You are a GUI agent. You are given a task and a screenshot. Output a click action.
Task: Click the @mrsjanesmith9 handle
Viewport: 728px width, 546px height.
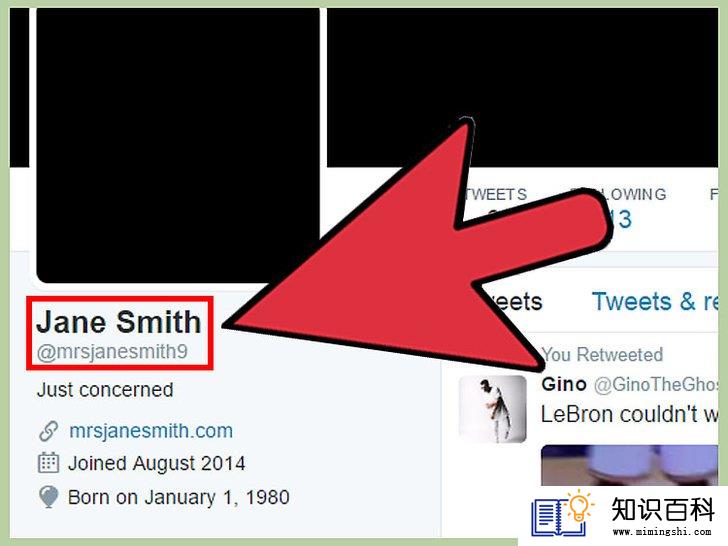point(112,352)
